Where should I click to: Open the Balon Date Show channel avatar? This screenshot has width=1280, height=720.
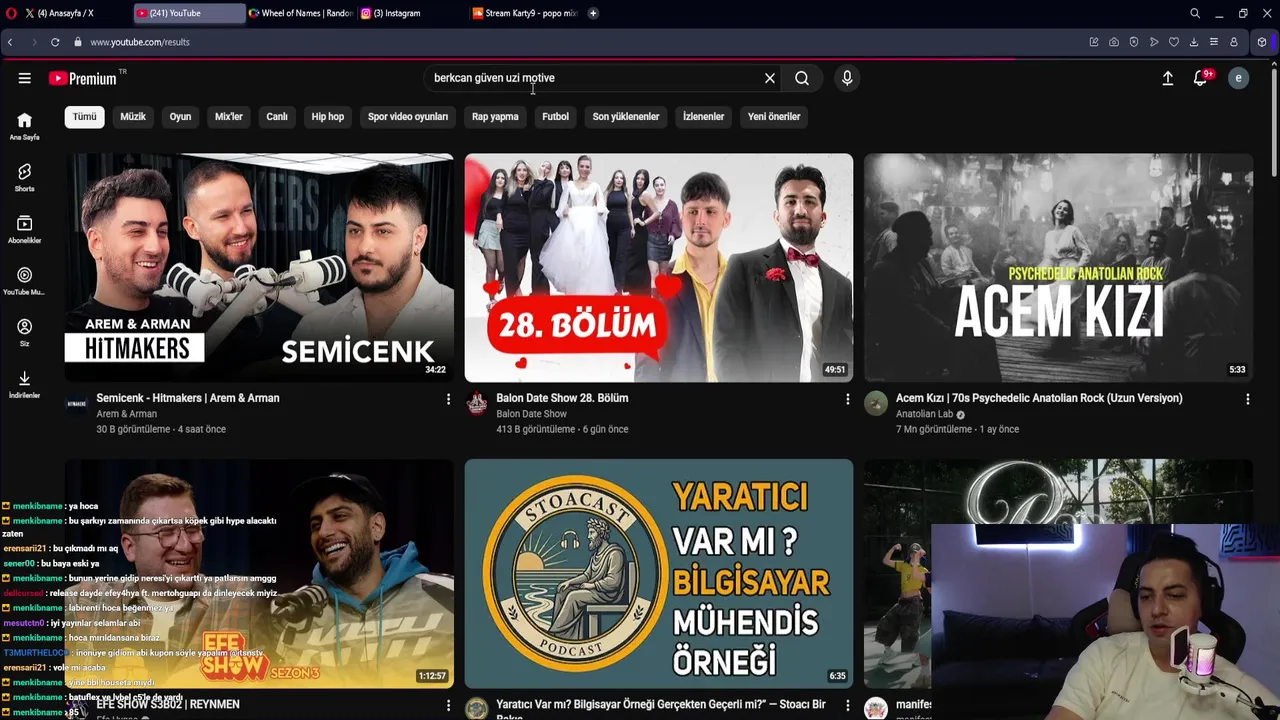[x=477, y=403]
